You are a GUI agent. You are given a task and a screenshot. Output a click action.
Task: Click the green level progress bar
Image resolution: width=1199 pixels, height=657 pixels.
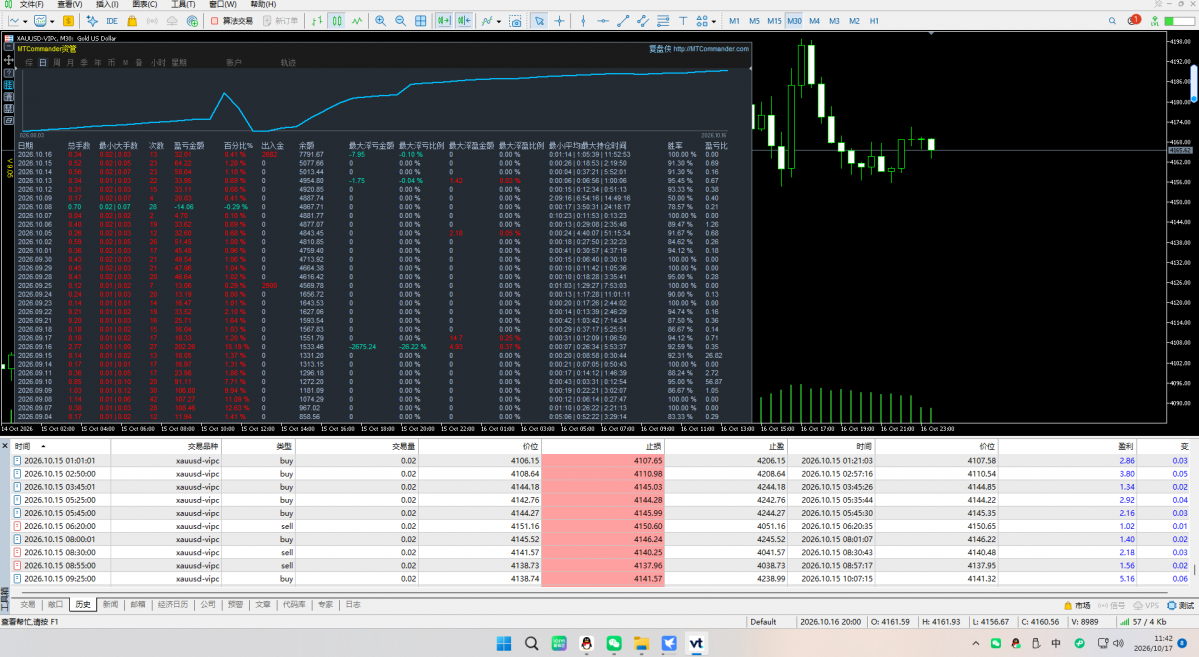tap(1180, 21)
